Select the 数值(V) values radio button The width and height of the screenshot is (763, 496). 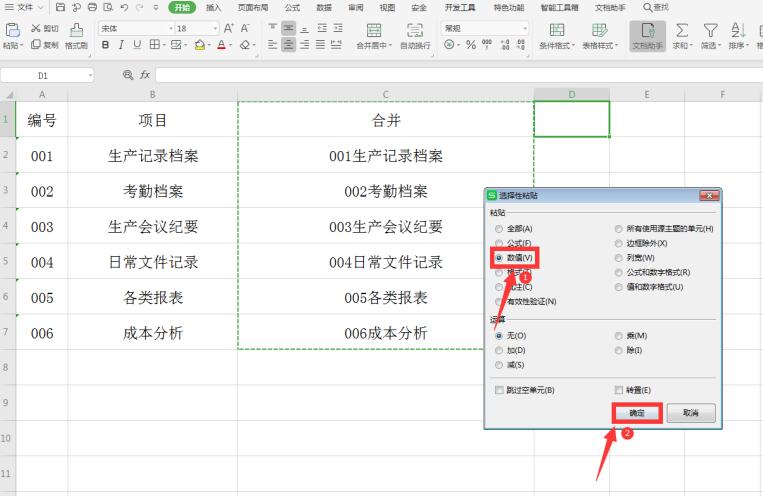499,258
